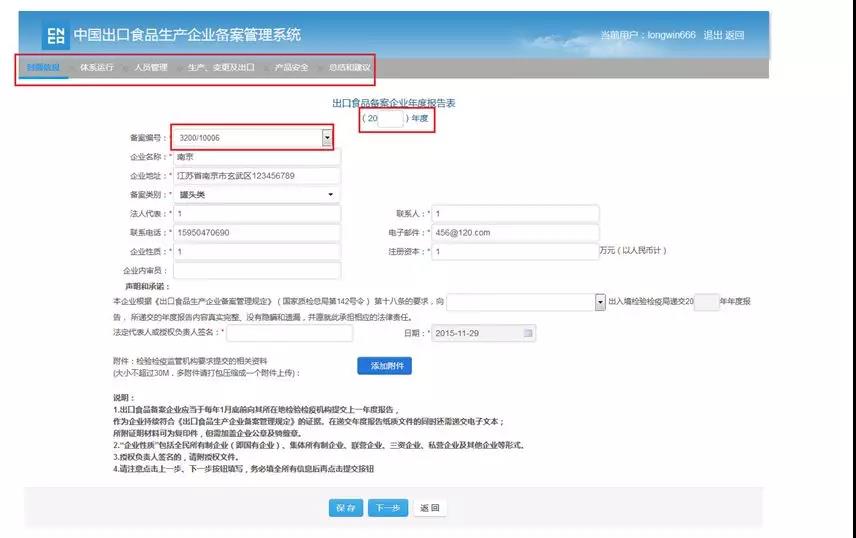Click the 联系电话 field with 15950470690
Image resolution: width=856 pixels, height=538 pixels.
point(257,233)
